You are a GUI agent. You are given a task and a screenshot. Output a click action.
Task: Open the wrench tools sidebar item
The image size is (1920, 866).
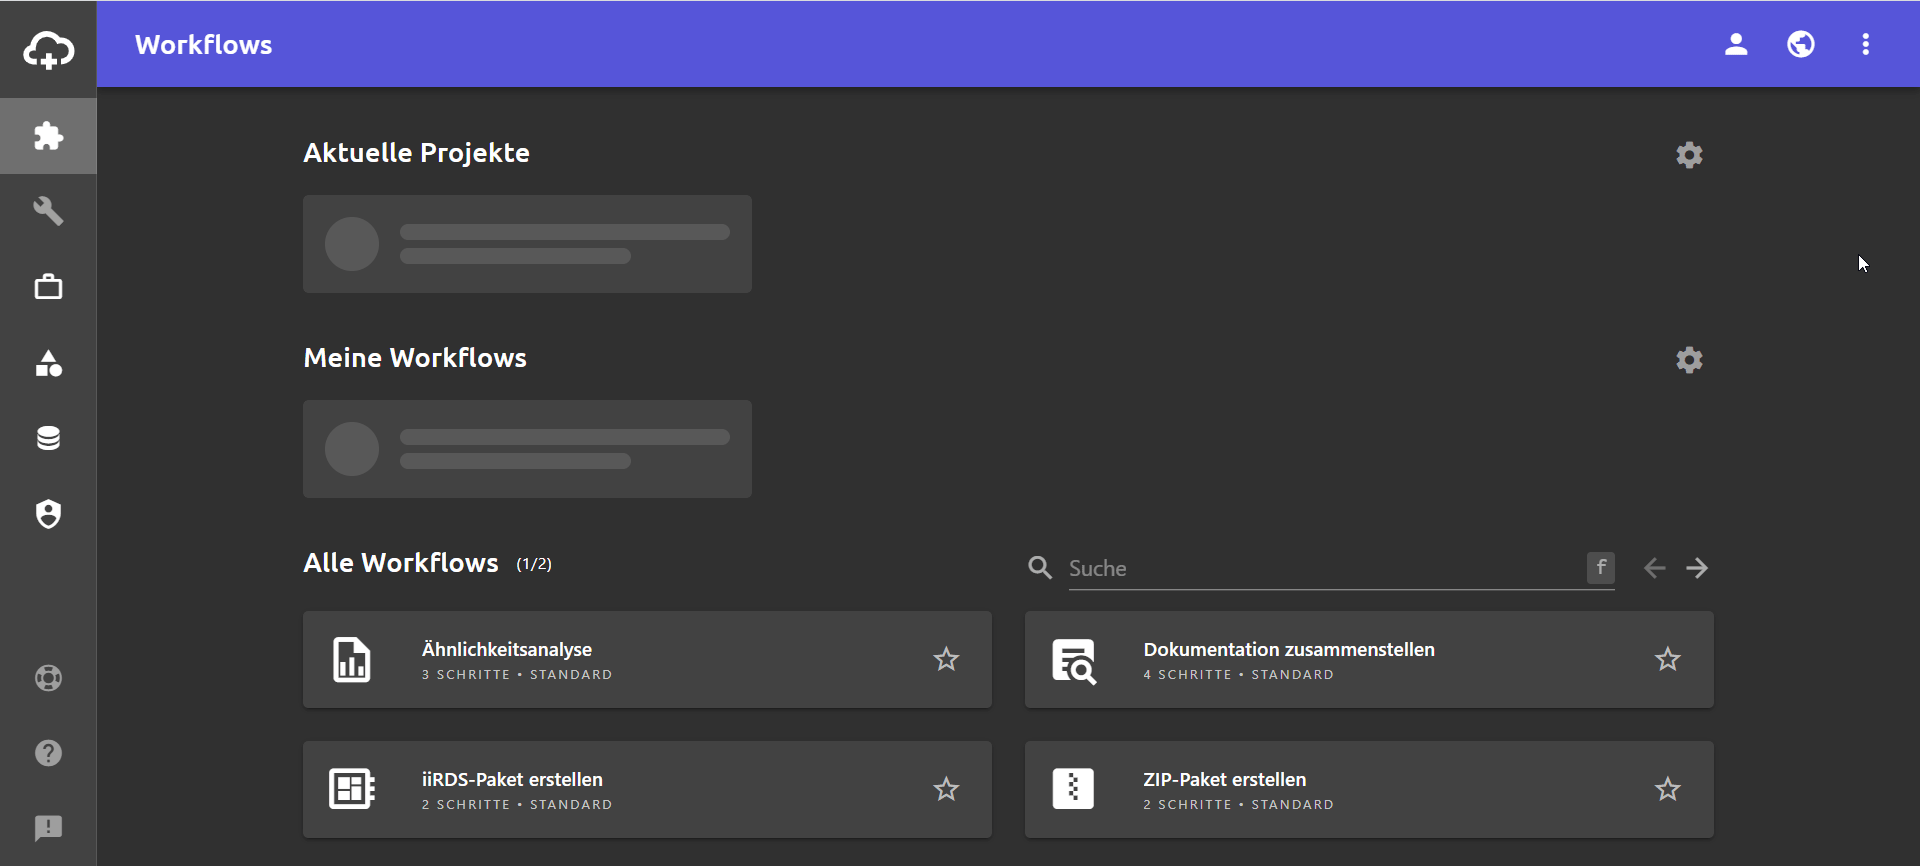click(x=48, y=211)
